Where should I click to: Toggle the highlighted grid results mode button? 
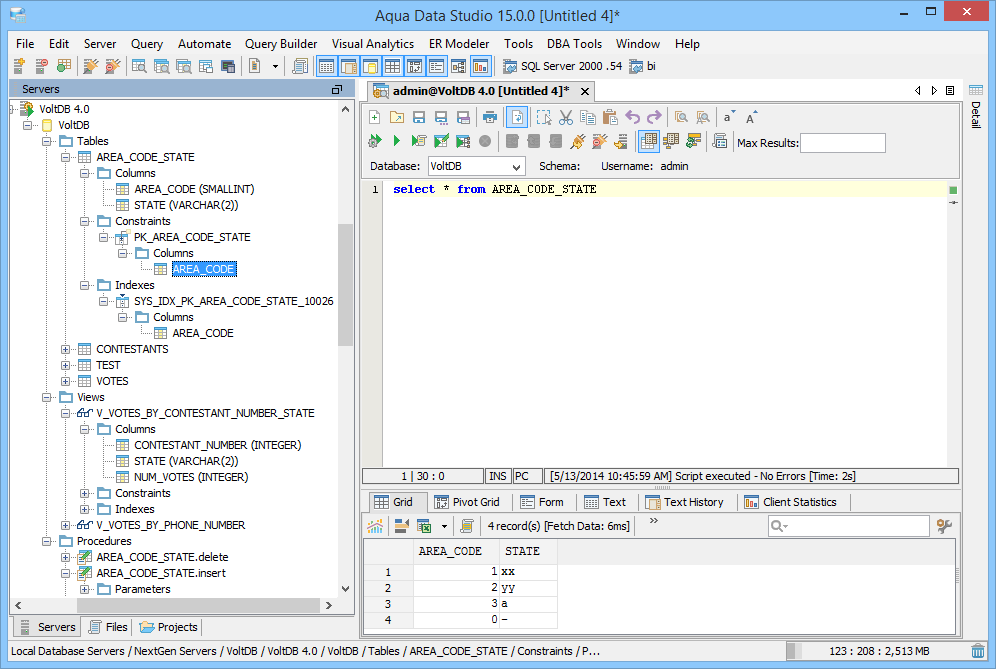(649, 141)
